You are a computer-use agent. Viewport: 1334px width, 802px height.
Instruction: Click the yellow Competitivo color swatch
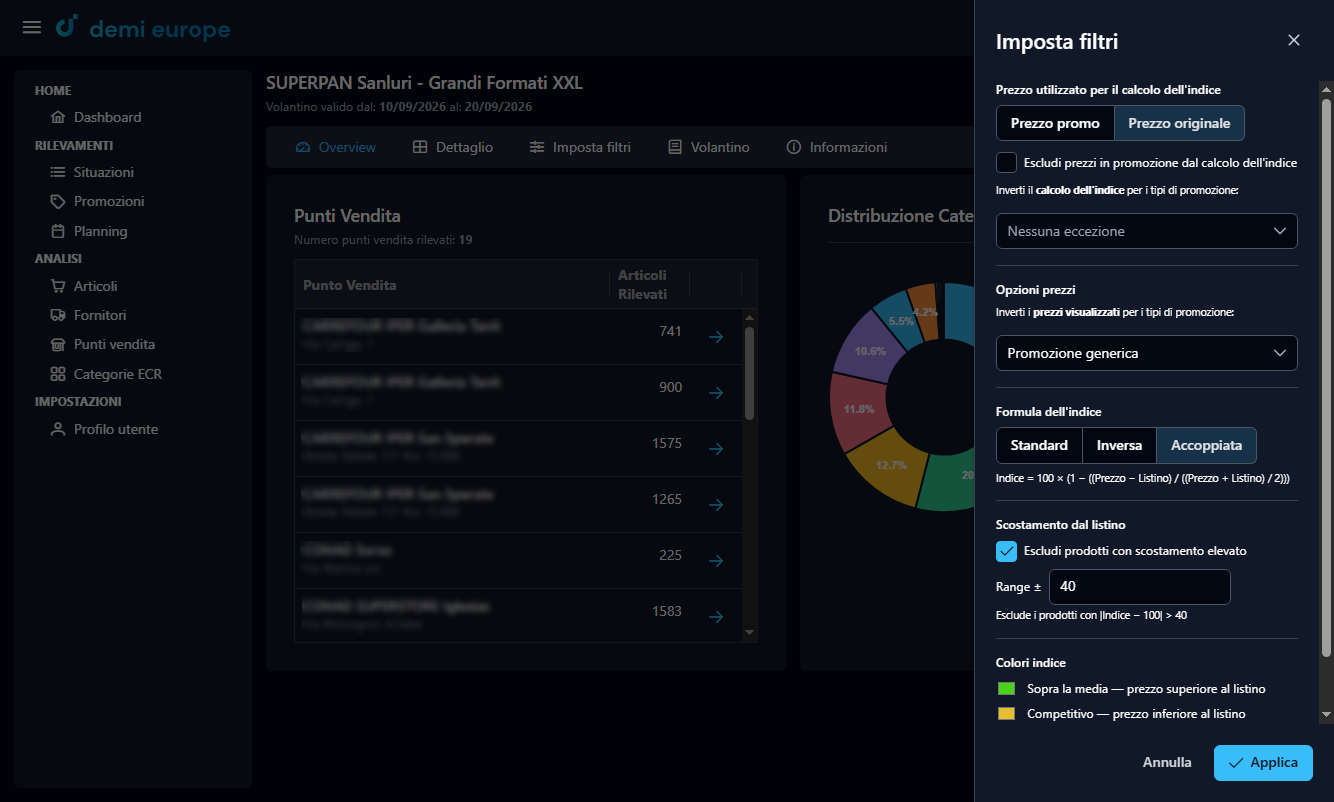pos(1007,714)
